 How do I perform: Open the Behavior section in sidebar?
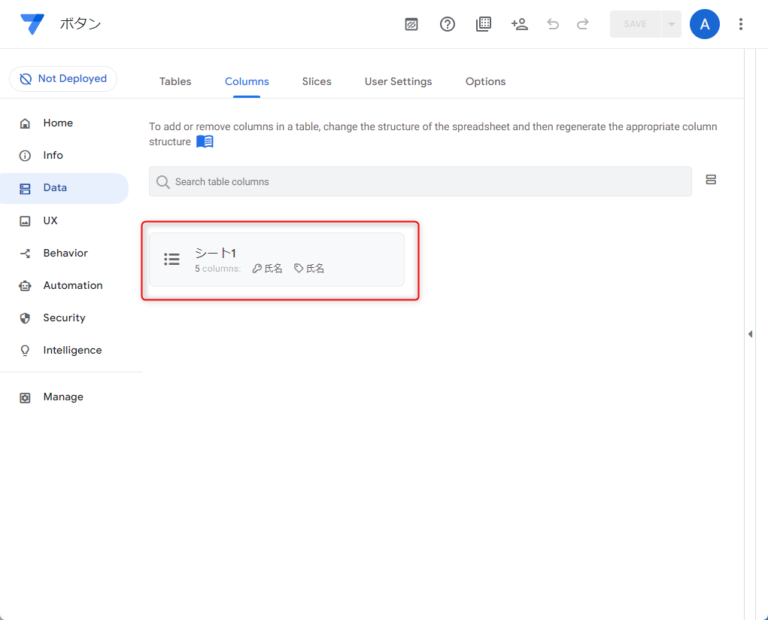(x=65, y=253)
